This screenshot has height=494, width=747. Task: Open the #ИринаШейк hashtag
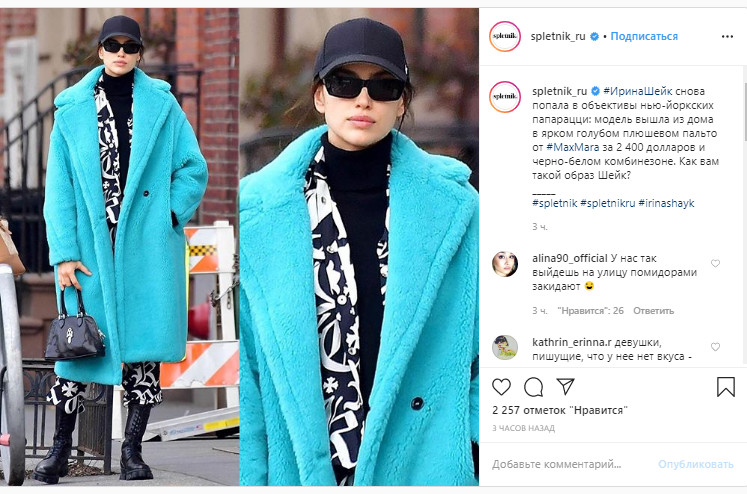point(637,91)
